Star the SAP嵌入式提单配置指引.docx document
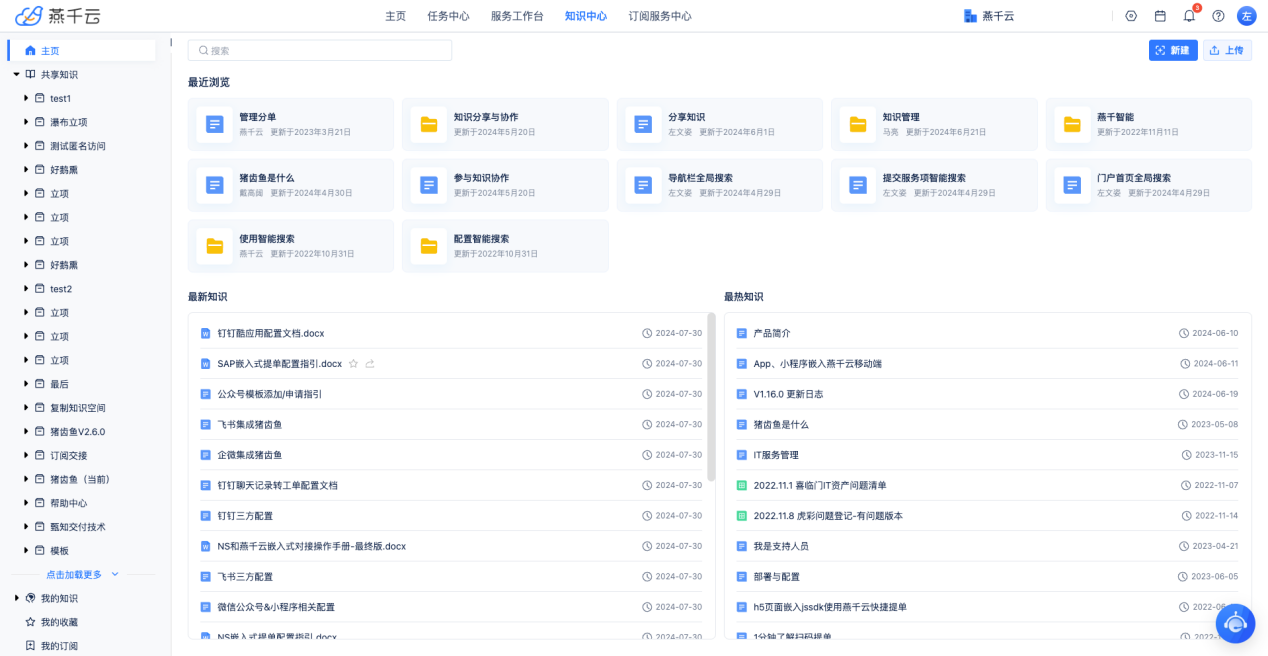 tap(353, 364)
